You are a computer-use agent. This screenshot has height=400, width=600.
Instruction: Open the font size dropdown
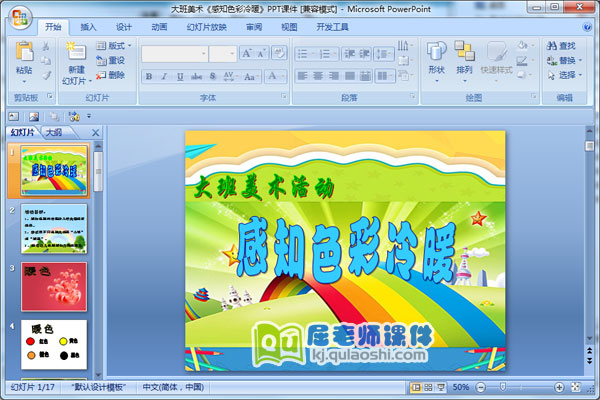coord(232,54)
